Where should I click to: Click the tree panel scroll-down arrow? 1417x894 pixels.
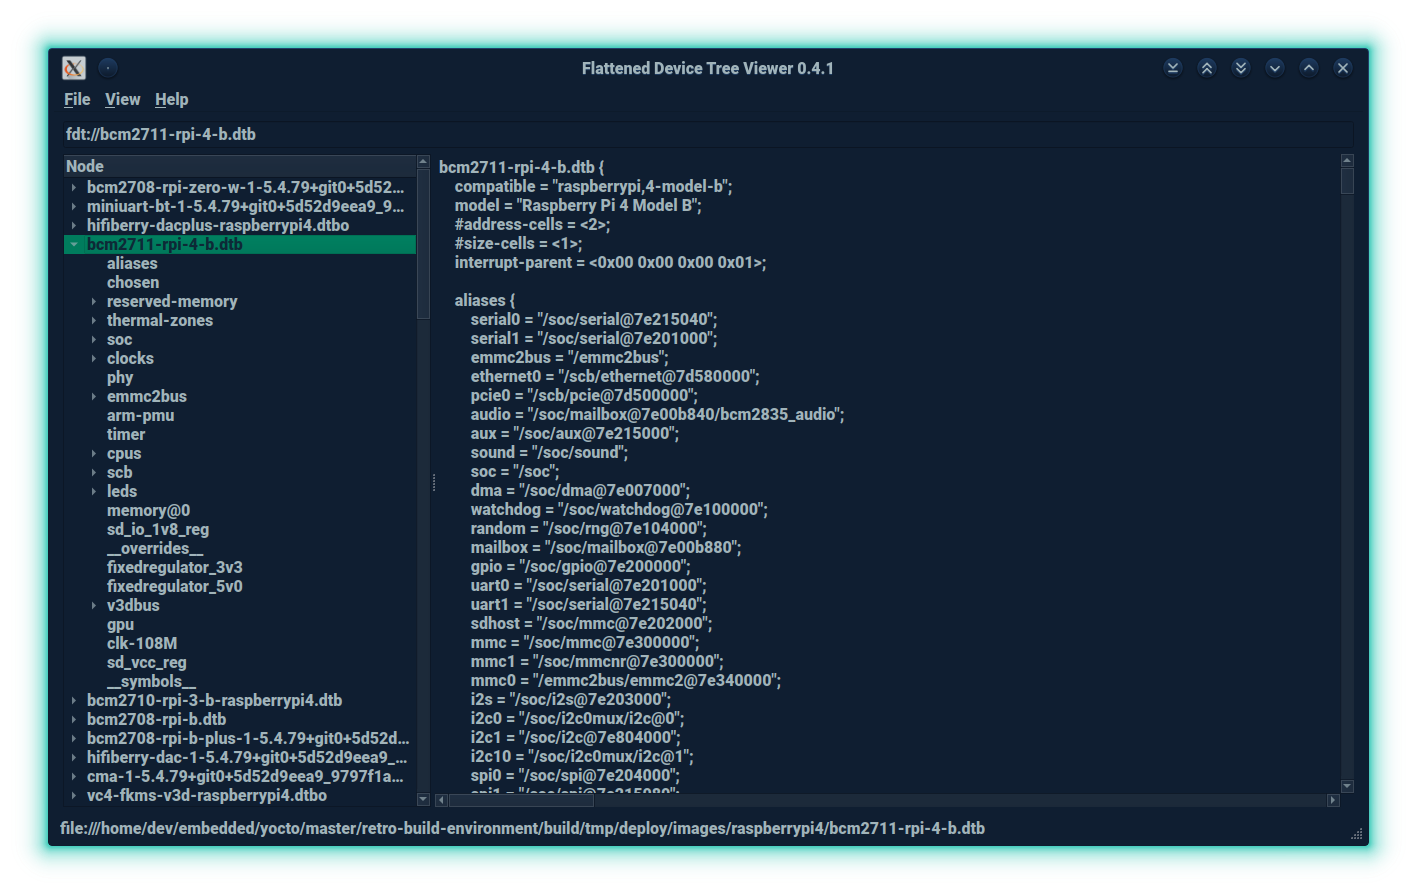coord(423,799)
